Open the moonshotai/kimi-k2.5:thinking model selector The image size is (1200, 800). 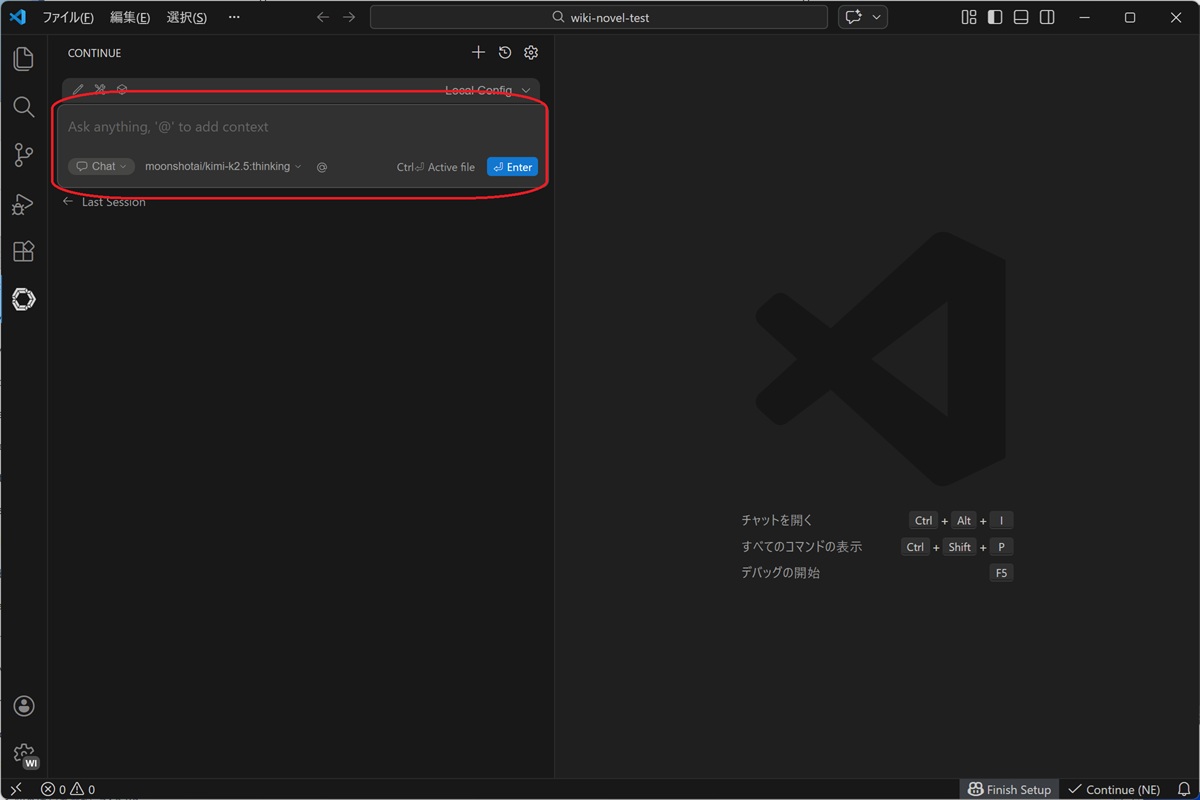tap(223, 167)
